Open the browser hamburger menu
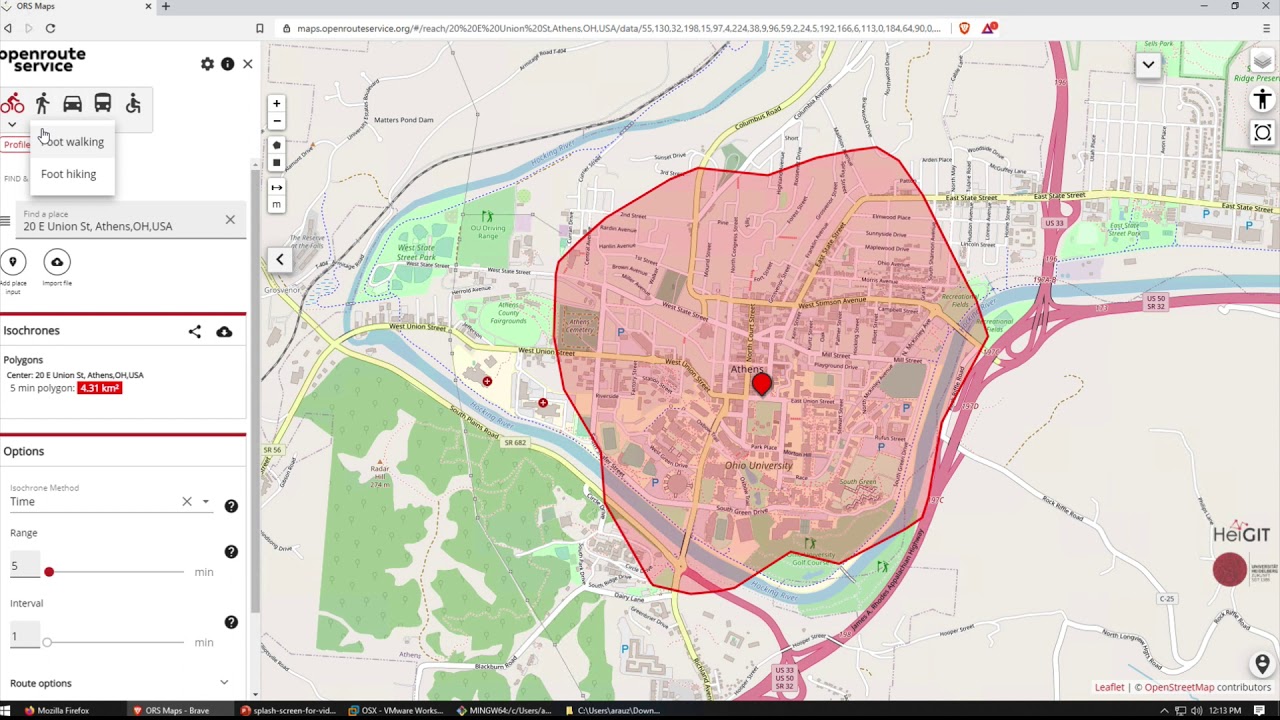 pyautogui.click(x=1266, y=28)
